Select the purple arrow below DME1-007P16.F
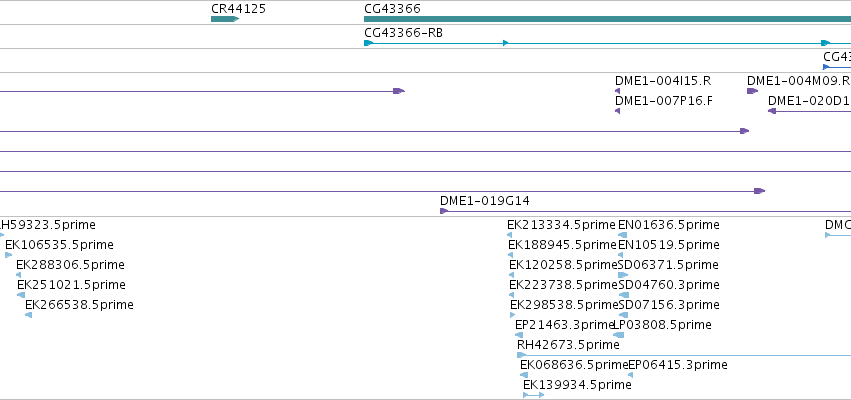This screenshot has width=851, height=400. (x=618, y=111)
